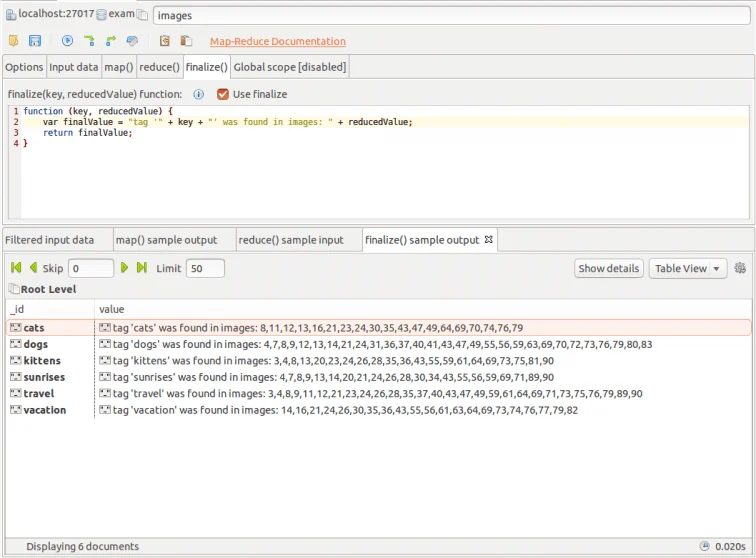Click the value column header
Screen dimensions: 756x558
pyautogui.click(x=423, y=309)
